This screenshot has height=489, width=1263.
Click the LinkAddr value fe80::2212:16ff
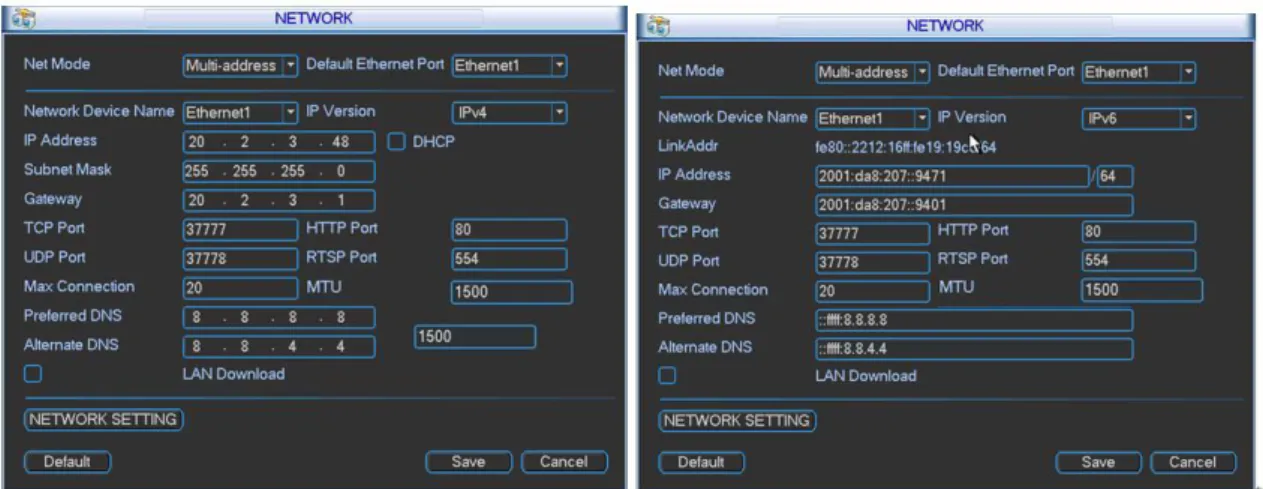pyautogui.click(x=906, y=147)
